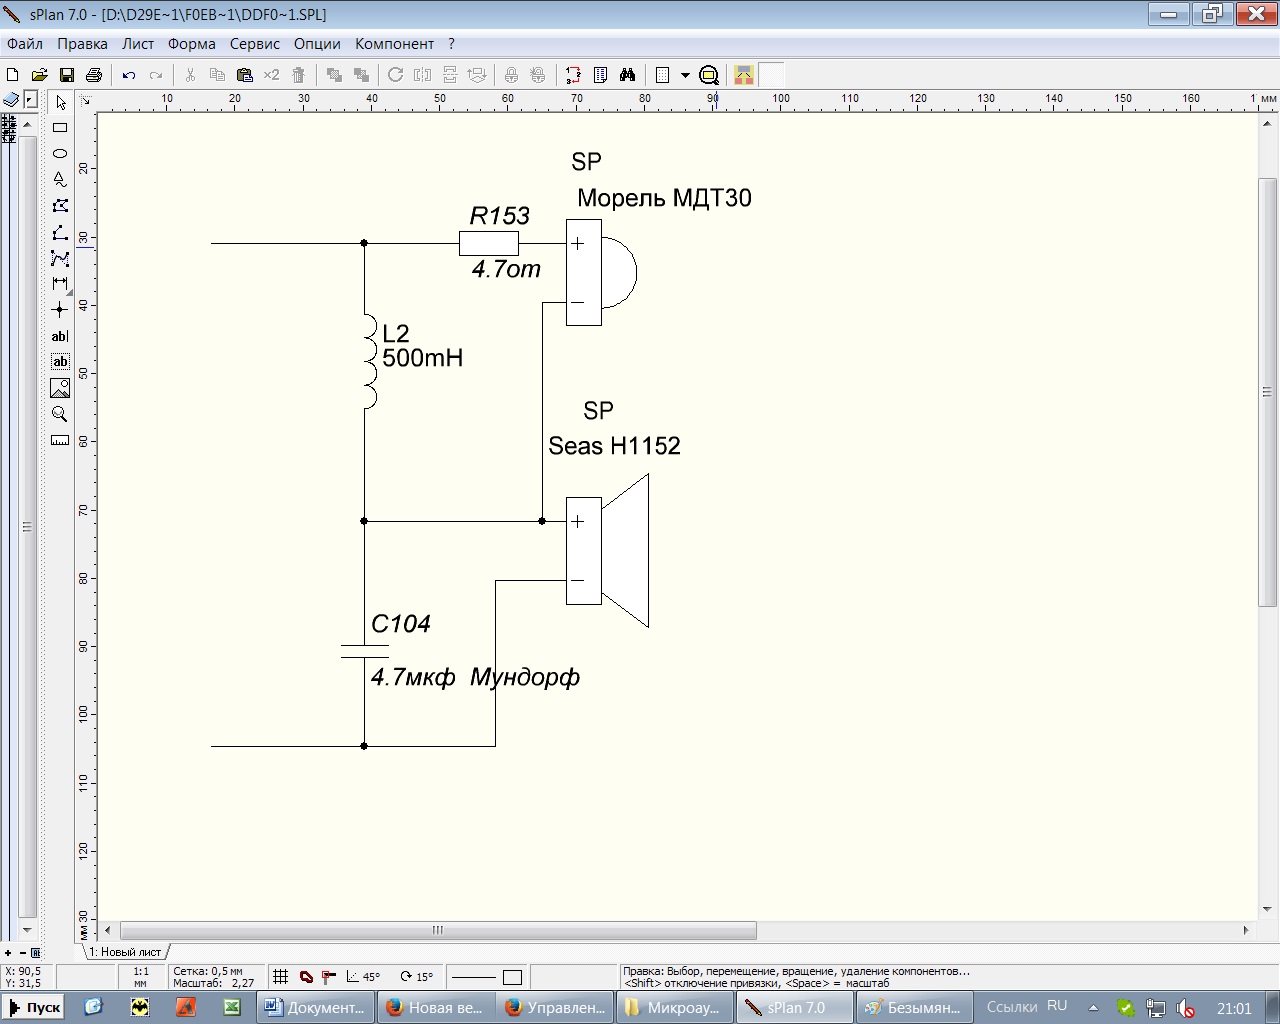Expand the library selection dropdown arrow
Screen dimensions: 1280x1024
(x=31, y=100)
